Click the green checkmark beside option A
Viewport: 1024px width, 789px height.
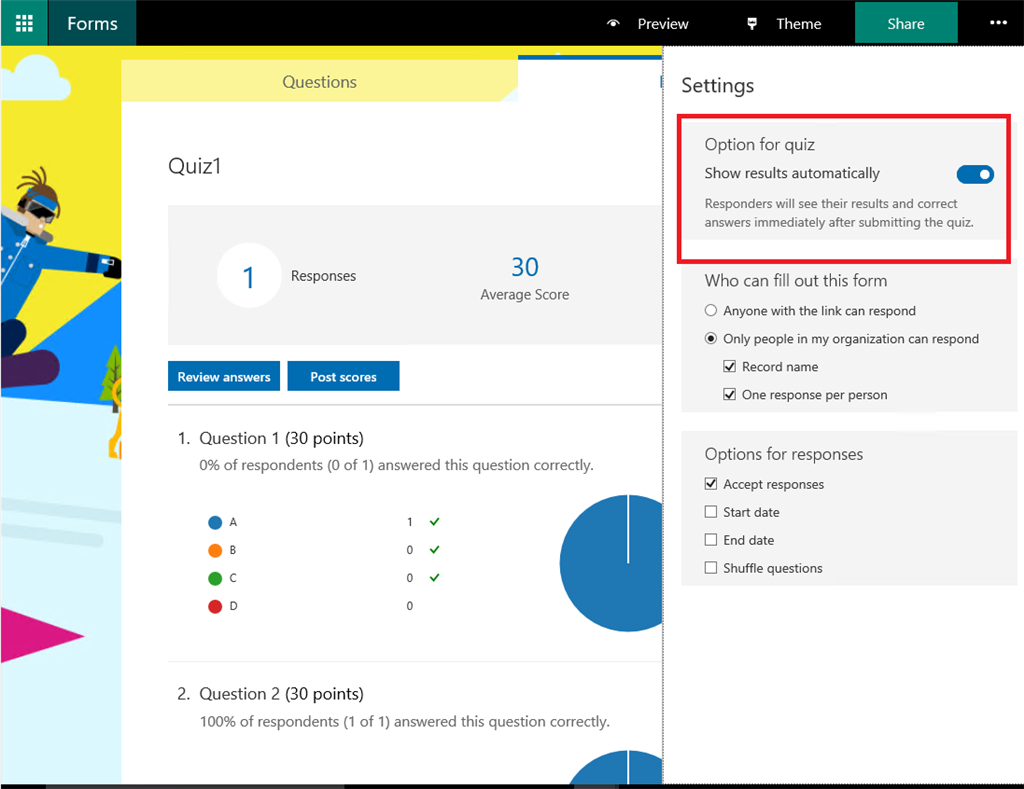[x=434, y=521]
